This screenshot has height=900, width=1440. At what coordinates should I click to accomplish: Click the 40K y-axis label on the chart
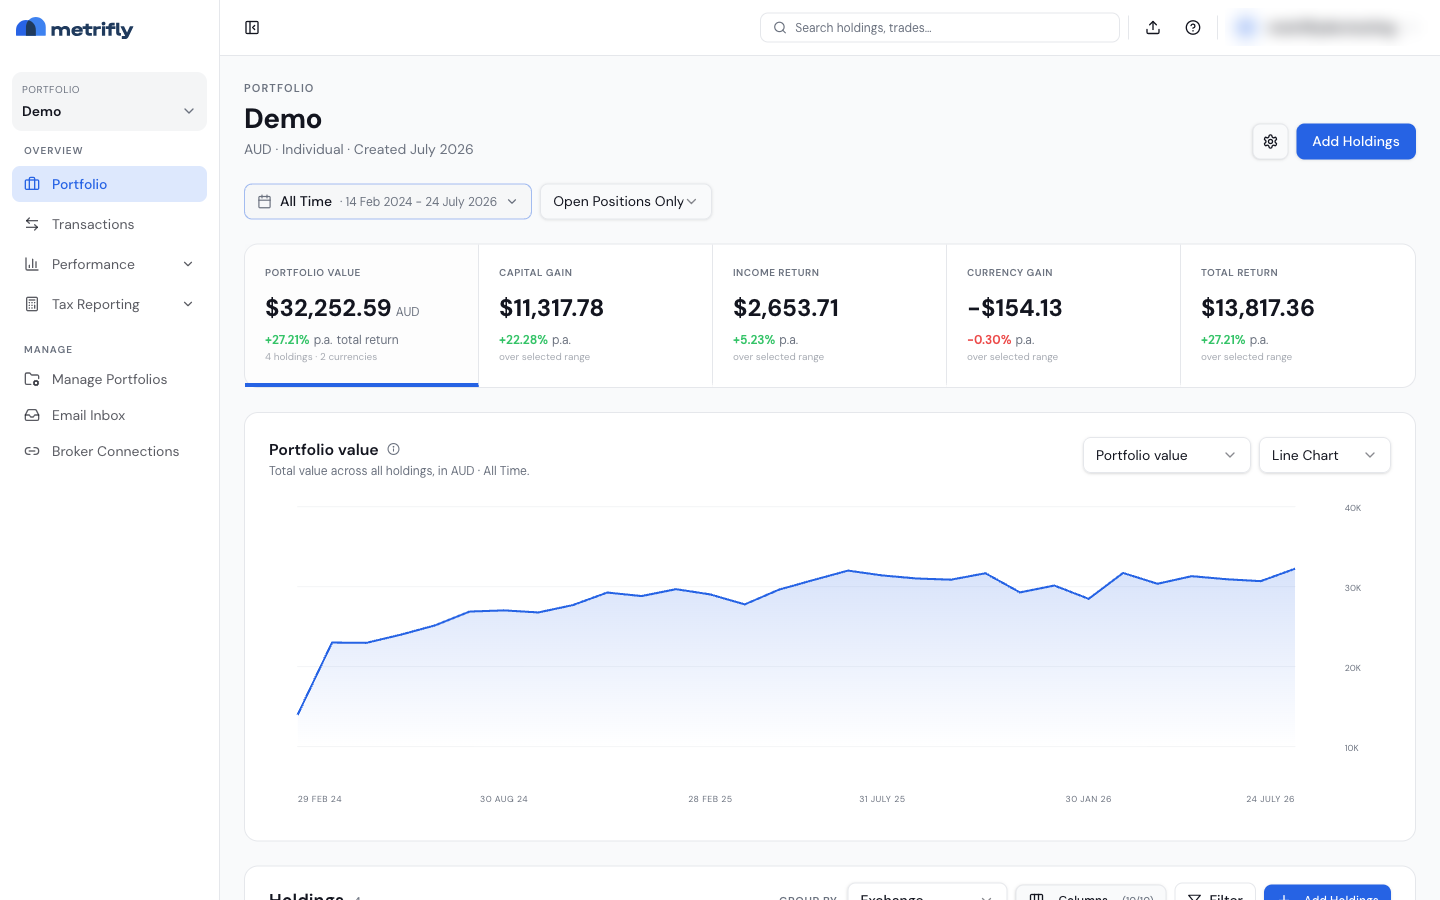[x=1353, y=508]
